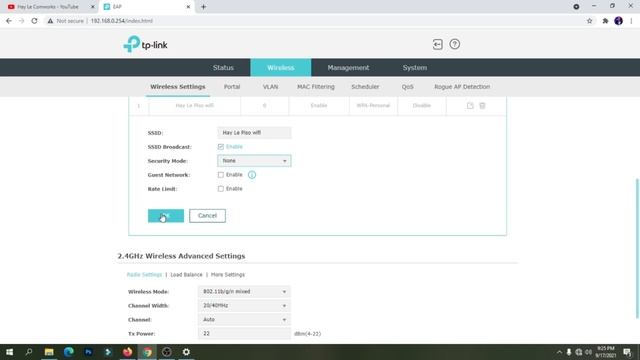Open Scheduler sub-tab
This screenshot has width=640, height=360.
(x=365, y=87)
